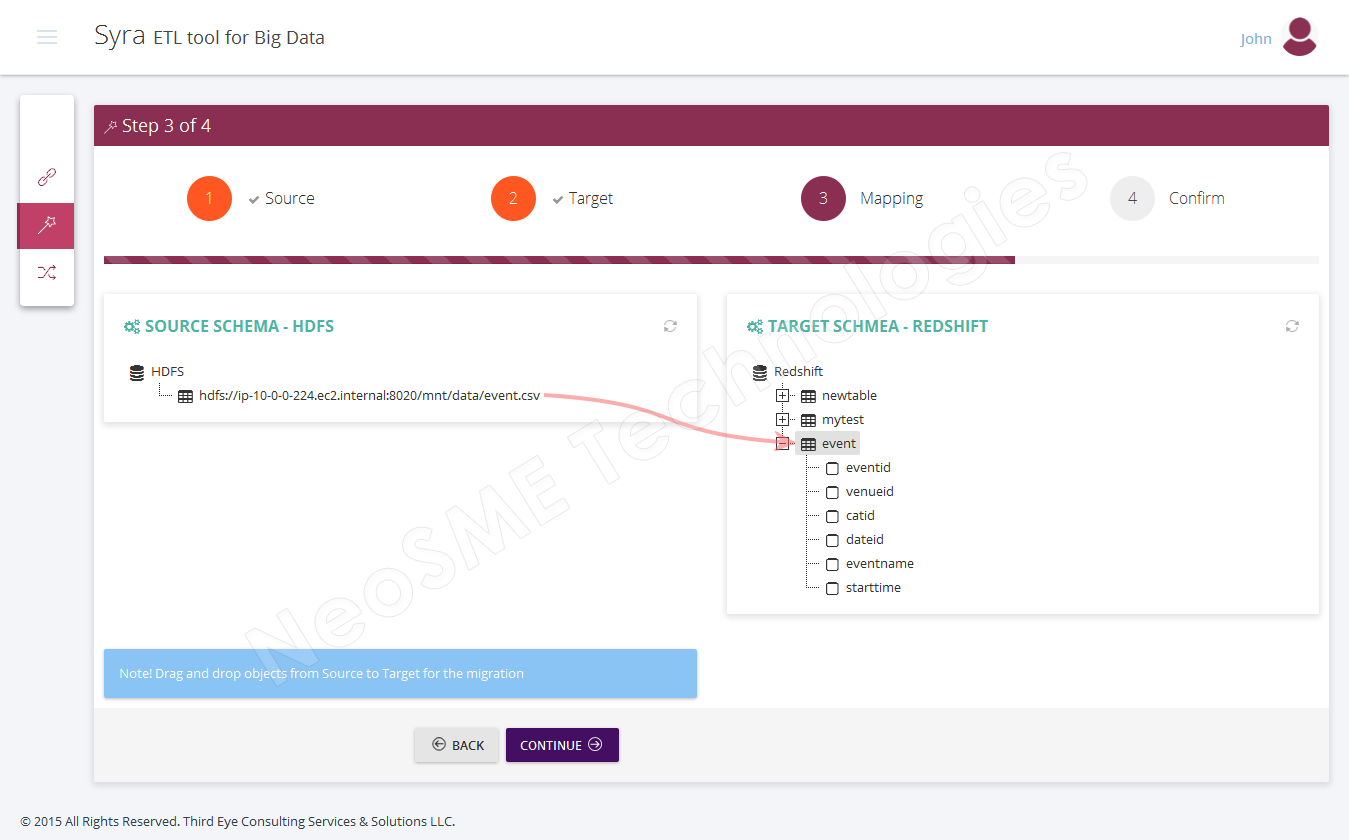Go to step 2 Target circle

pyautogui.click(x=513, y=198)
